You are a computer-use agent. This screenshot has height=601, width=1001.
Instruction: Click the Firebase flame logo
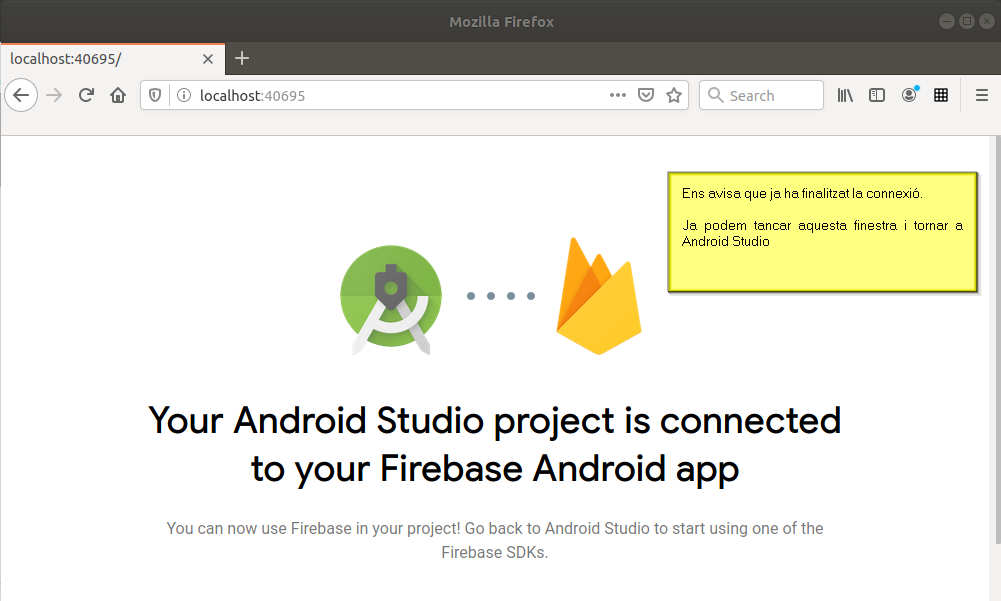pyautogui.click(x=599, y=295)
